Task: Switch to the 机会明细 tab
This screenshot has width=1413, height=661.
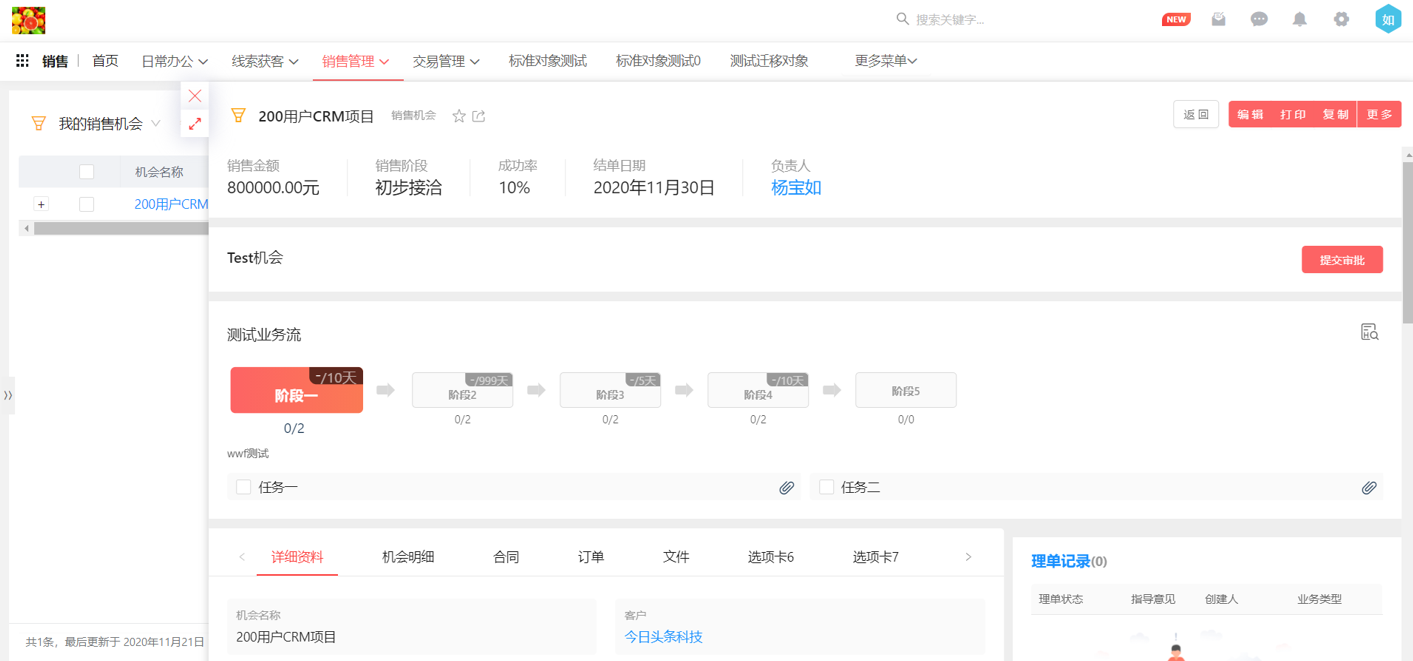Action: pos(408,557)
